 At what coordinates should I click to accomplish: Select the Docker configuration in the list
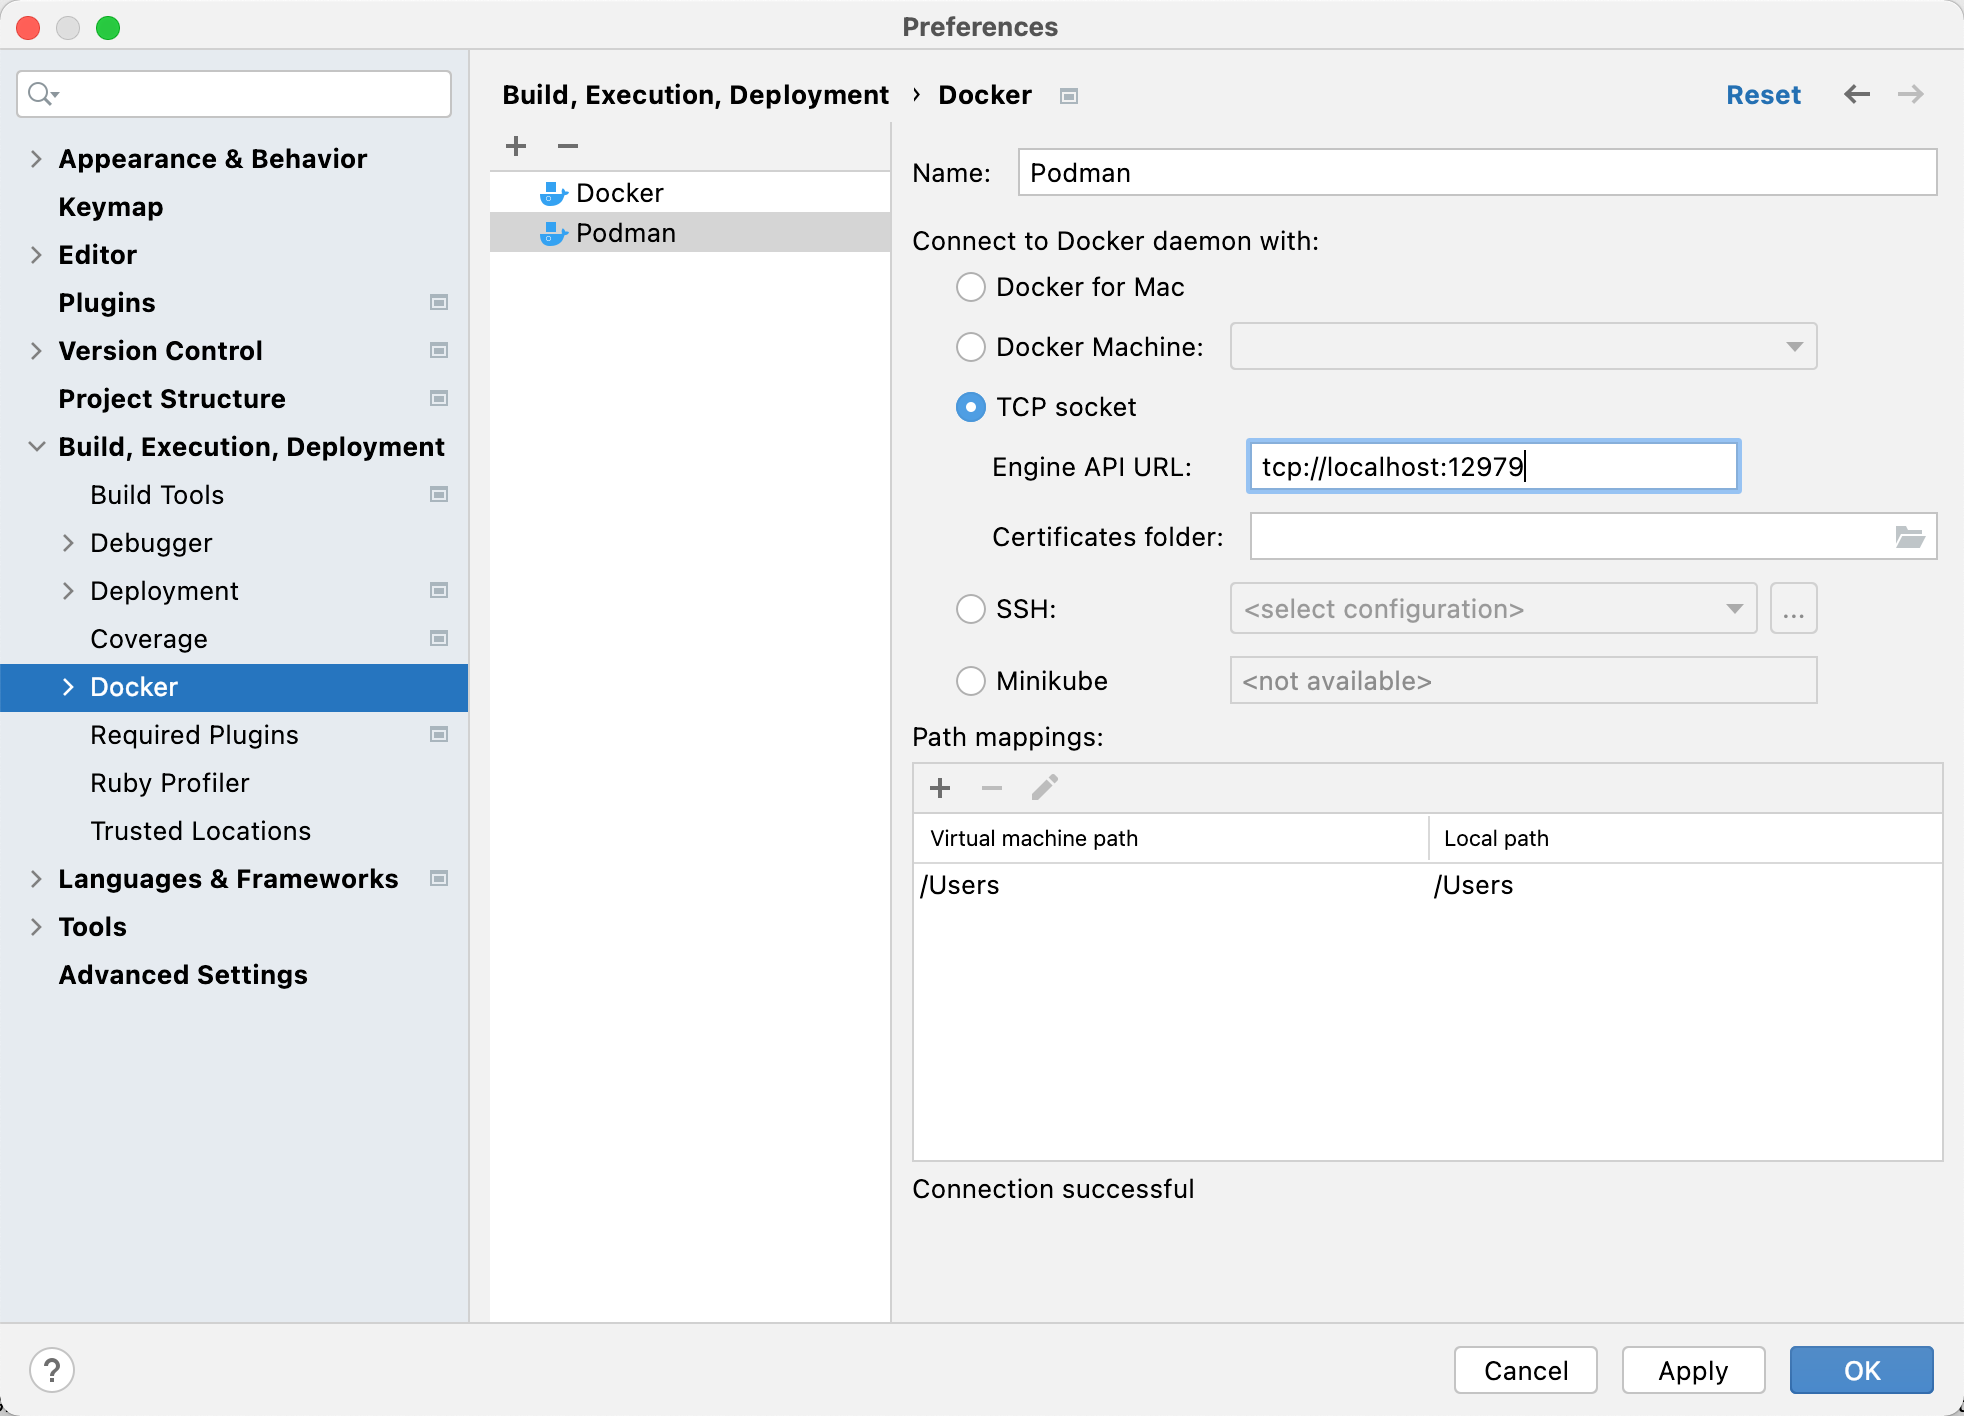(618, 192)
